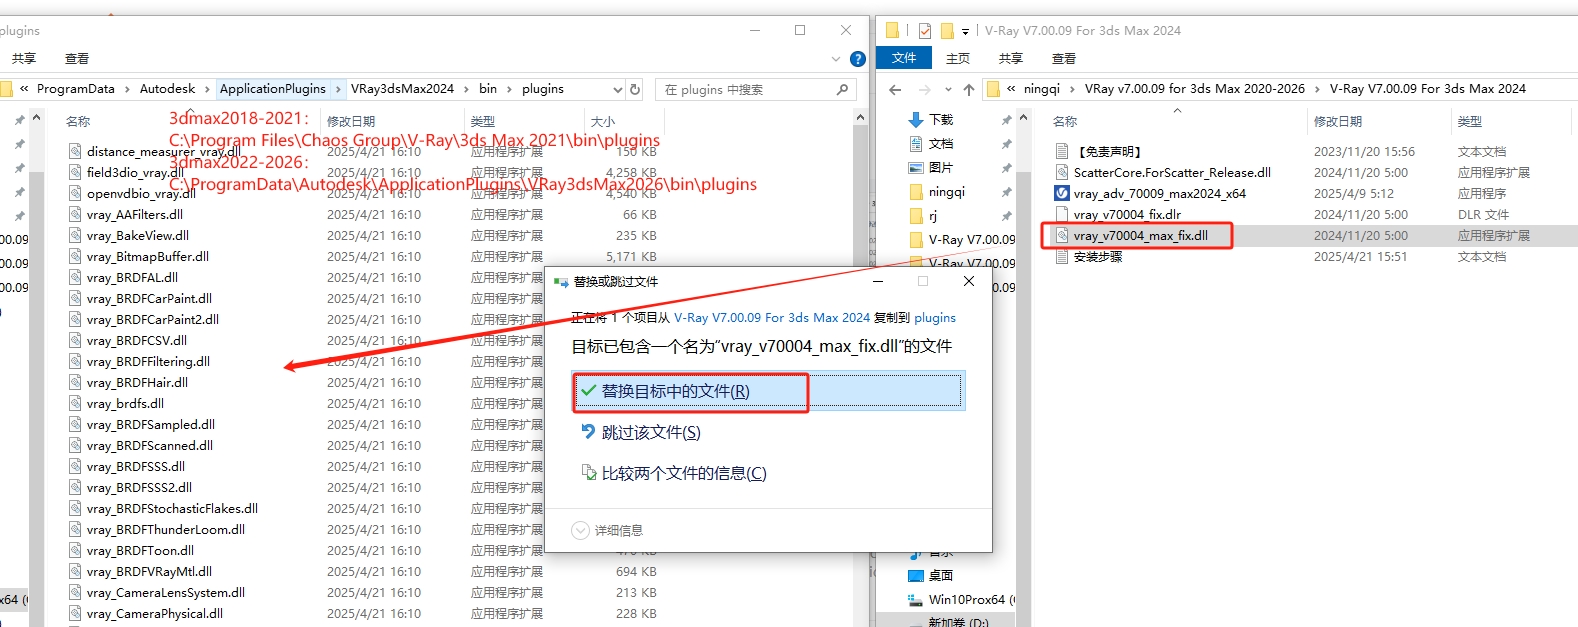Open the 查看 tab in plugins window
Viewport: 1578px width, 627px height.
77,59
